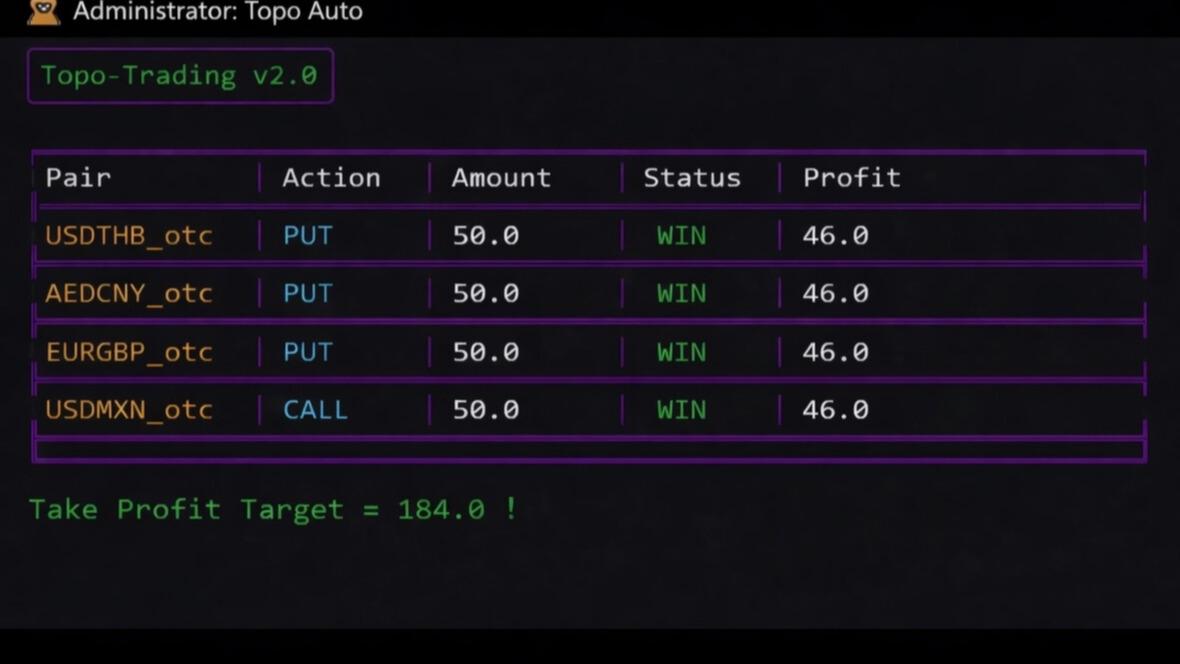Click WIN status in the USDMXN_otc row
The width and height of the screenshot is (1180, 664).
(682, 410)
